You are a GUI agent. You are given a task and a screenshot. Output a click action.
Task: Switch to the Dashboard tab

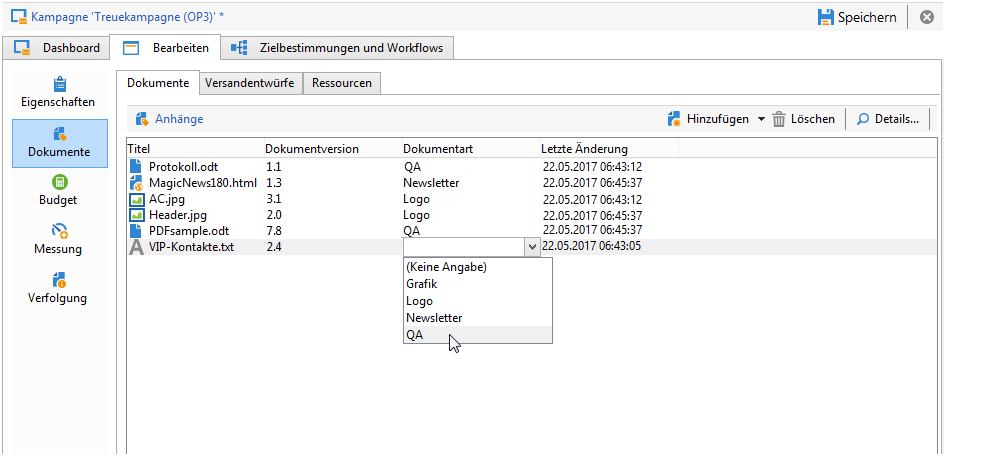[58, 48]
